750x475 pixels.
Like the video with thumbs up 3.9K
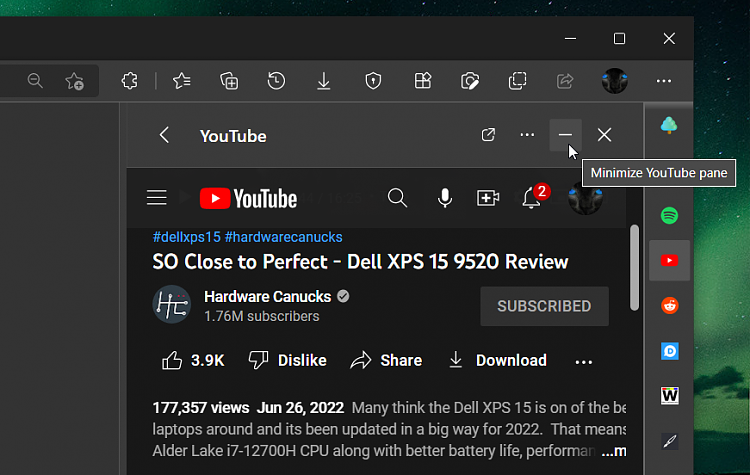pyautogui.click(x=193, y=360)
